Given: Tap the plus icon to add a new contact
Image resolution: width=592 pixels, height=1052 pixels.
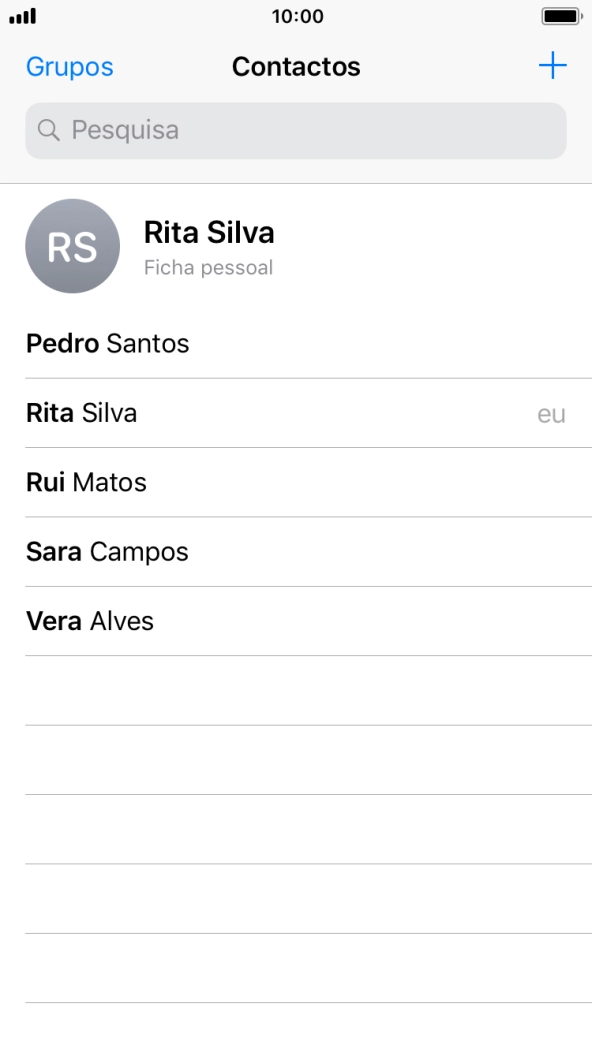Looking at the screenshot, I should [x=552, y=65].
